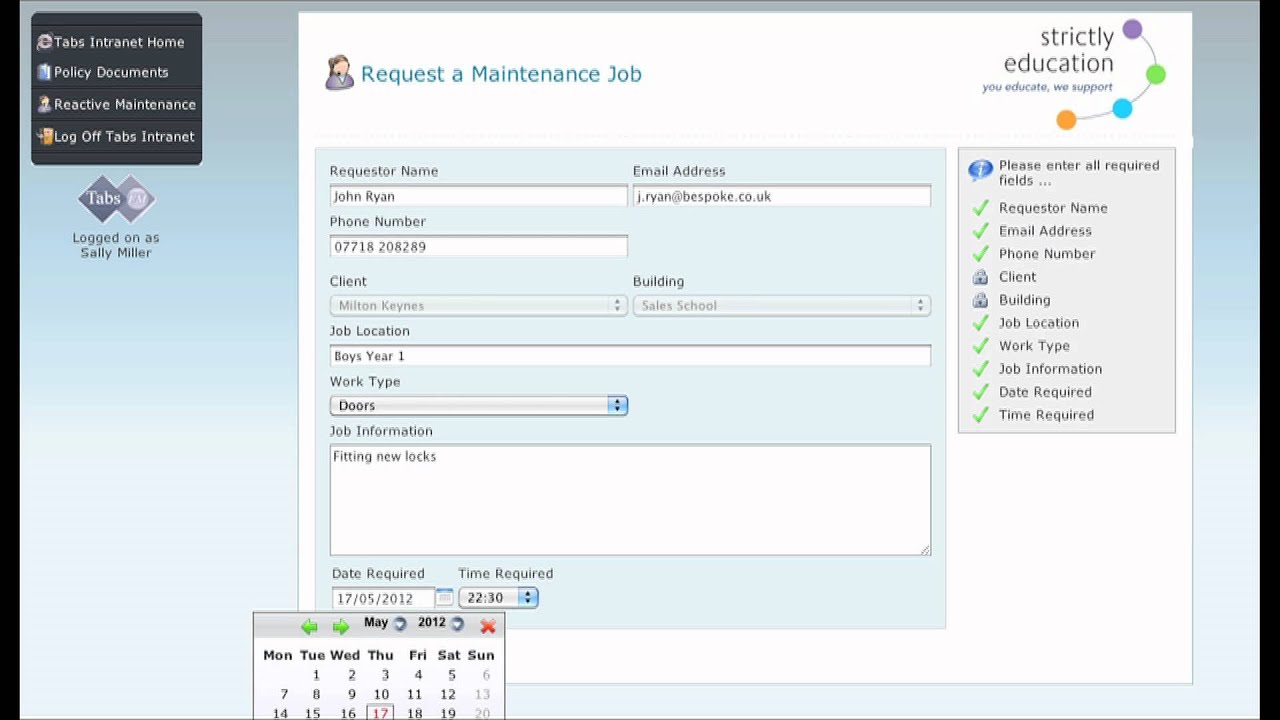Go to previous month in calendar
Screen dimensions: 1280x720
(309, 626)
